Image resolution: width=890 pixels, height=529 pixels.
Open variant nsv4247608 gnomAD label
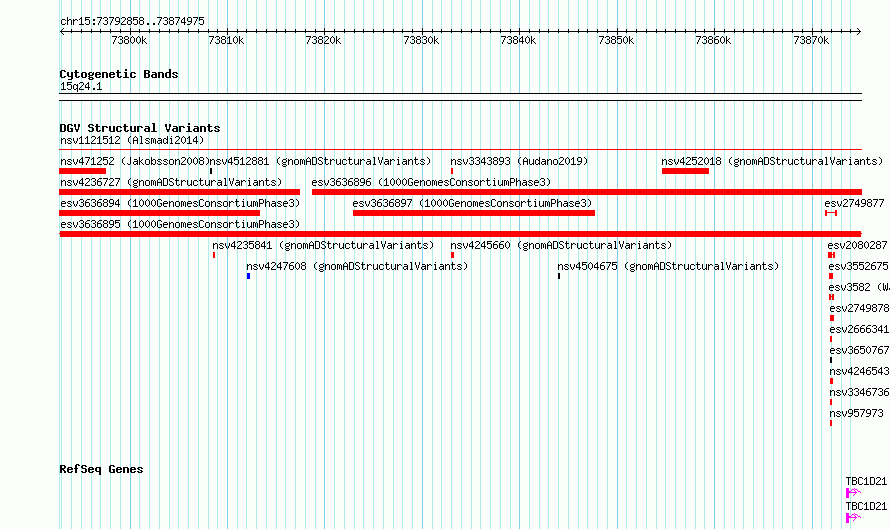[x=357, y=266]
